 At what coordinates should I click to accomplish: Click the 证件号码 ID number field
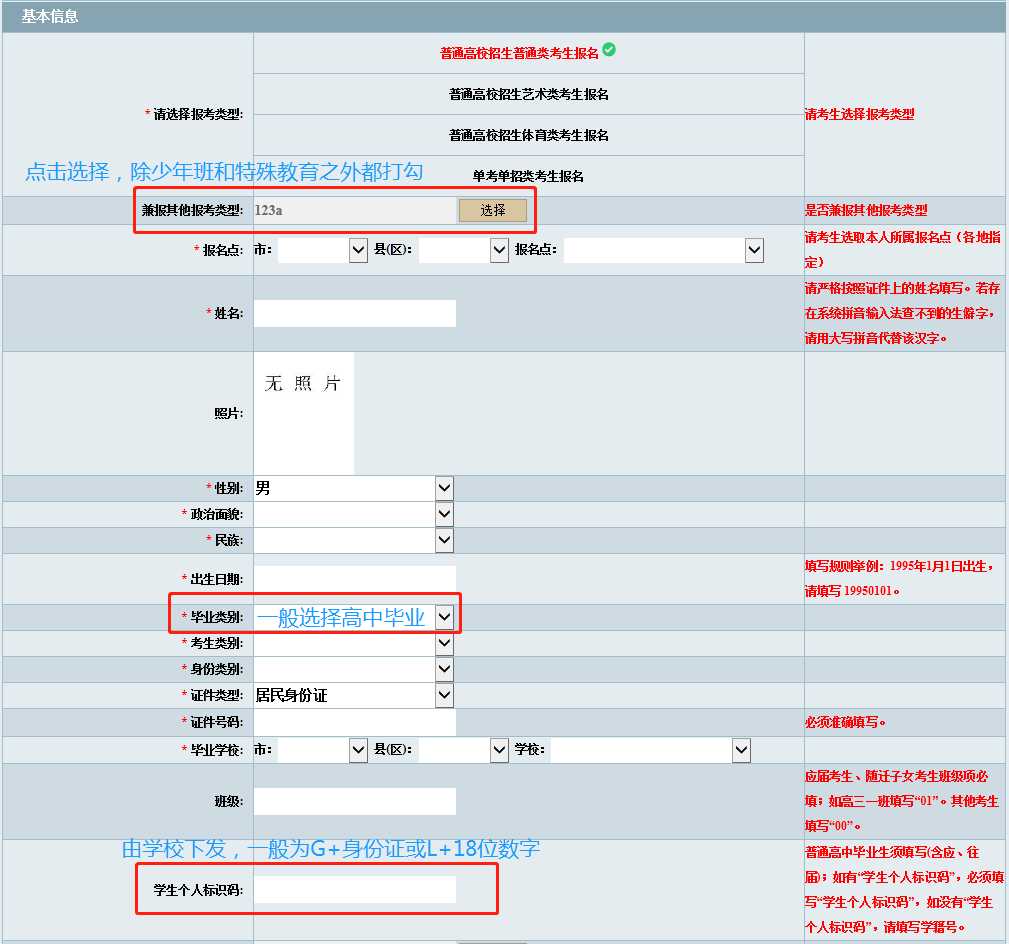(x=353, y=720)
